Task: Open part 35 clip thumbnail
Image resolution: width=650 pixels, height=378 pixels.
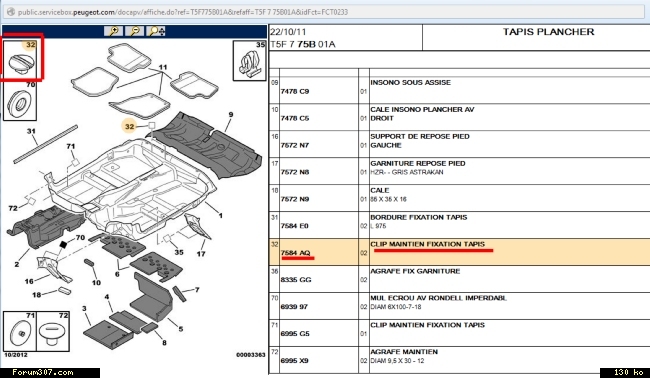Action: (249, 61)
